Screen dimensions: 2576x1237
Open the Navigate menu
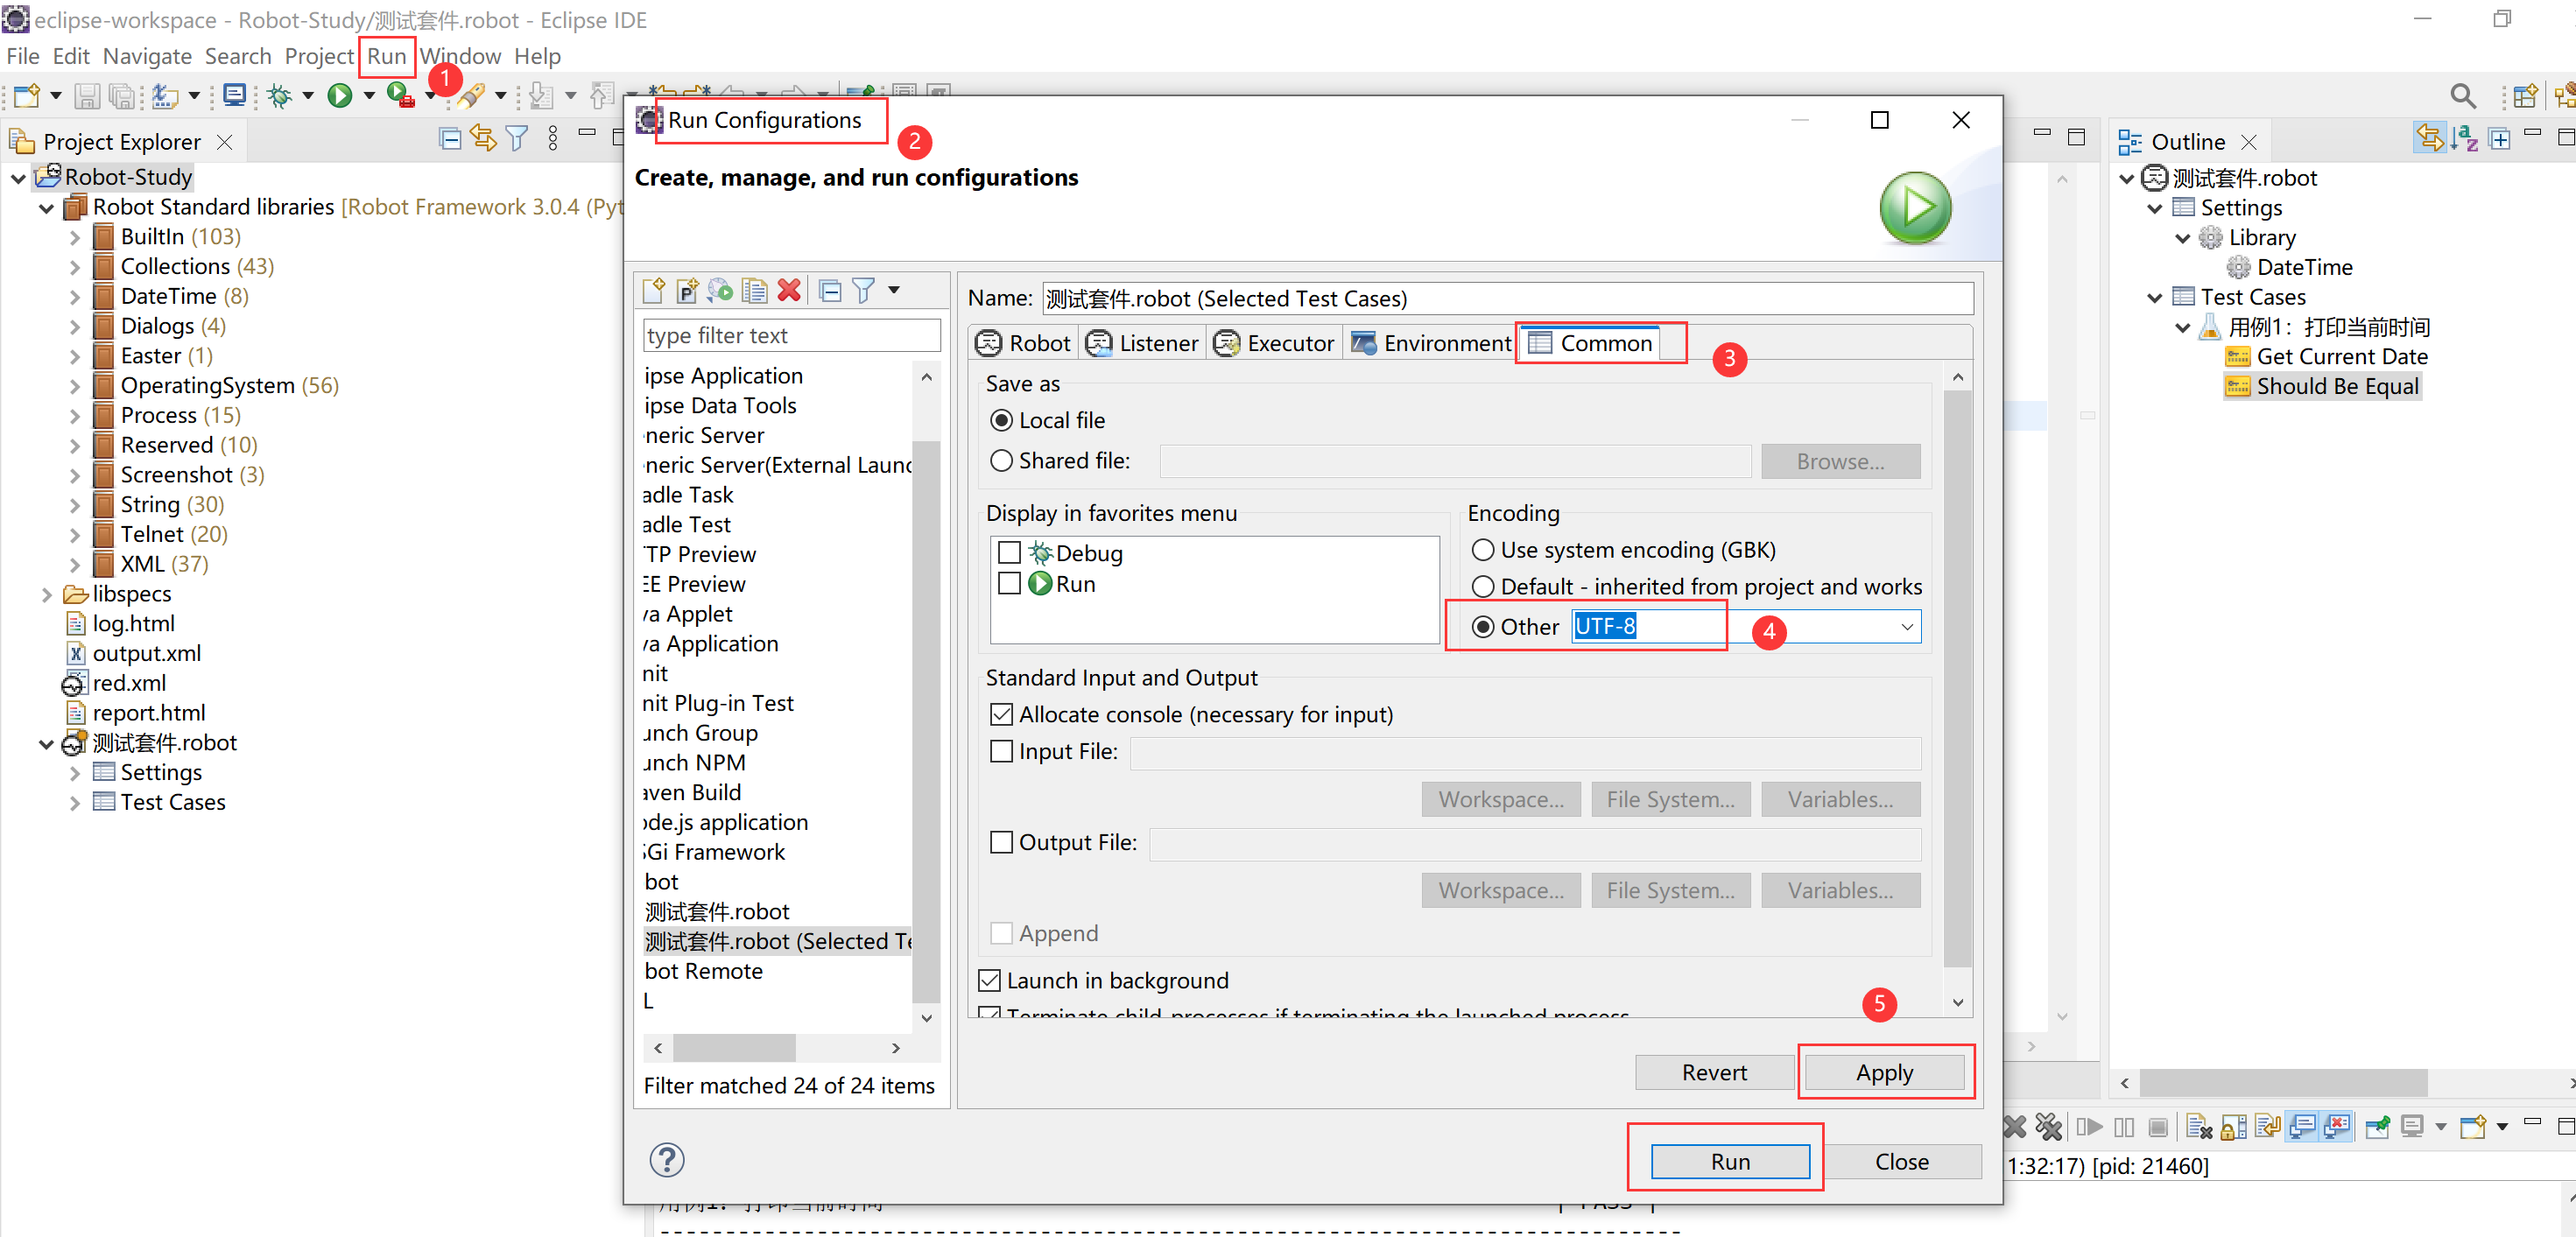[146, 56]
